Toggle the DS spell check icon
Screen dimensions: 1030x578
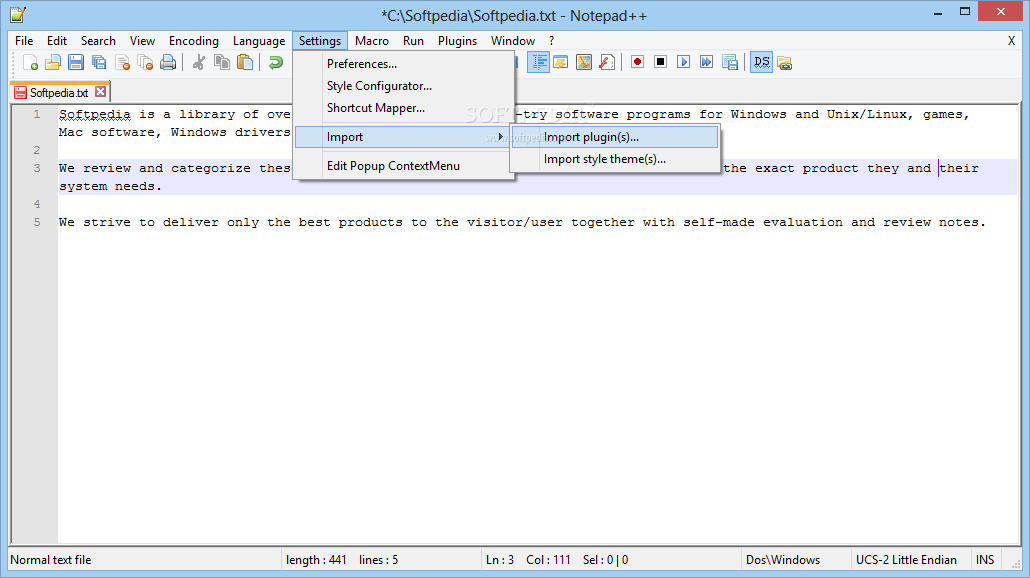(x=761, y=62)
